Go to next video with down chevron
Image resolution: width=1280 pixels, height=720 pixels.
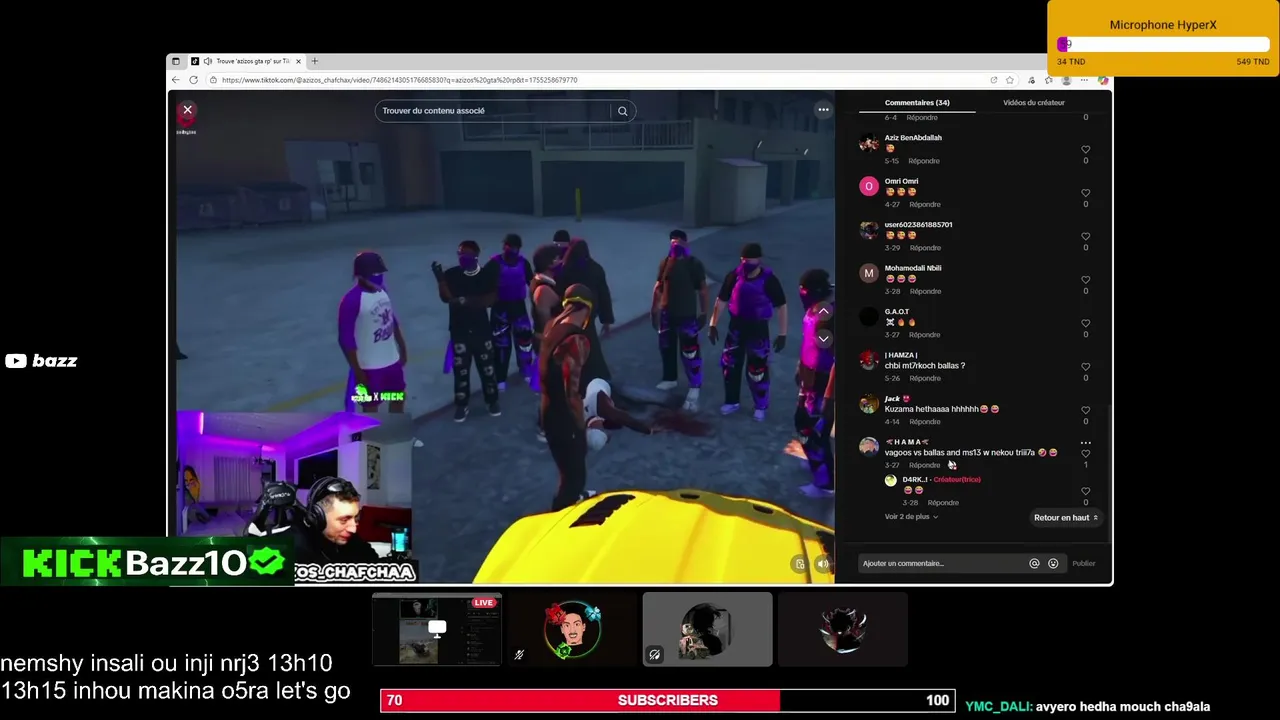point(823,339)
